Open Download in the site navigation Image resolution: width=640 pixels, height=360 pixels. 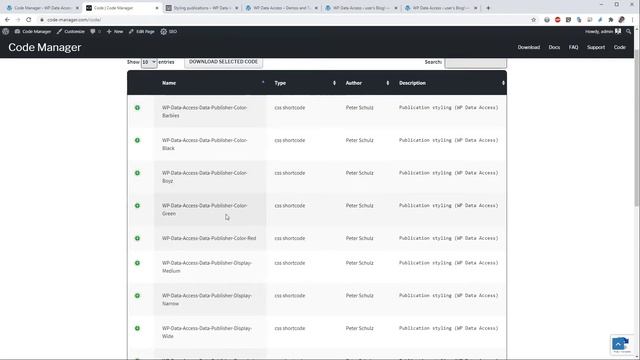pyautogui.click(x=529, y=47)
